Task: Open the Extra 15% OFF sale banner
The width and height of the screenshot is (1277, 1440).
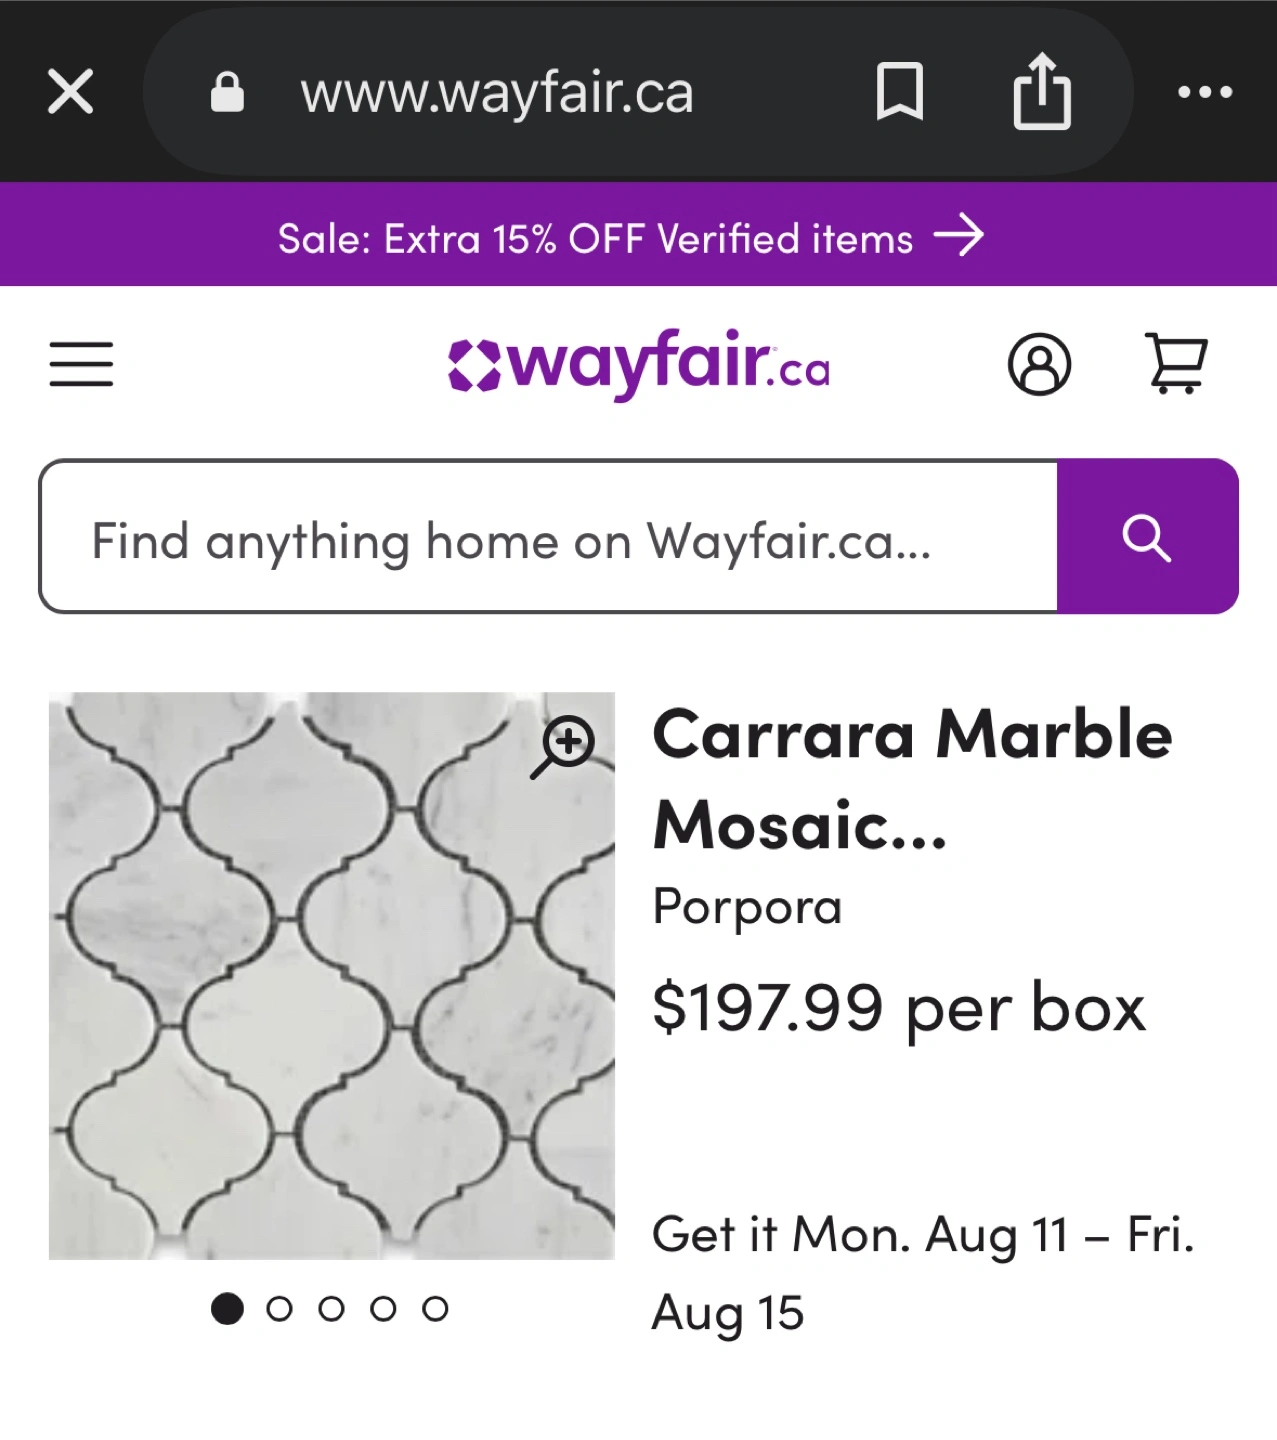Action: [632, 238]
